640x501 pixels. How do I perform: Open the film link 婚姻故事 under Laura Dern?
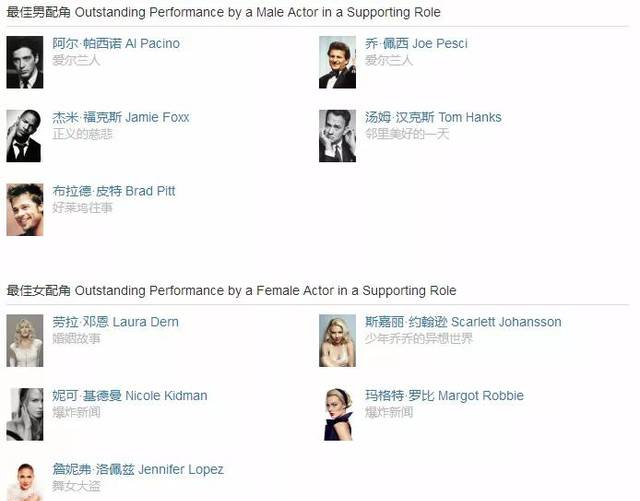click(x=76, y=339)
